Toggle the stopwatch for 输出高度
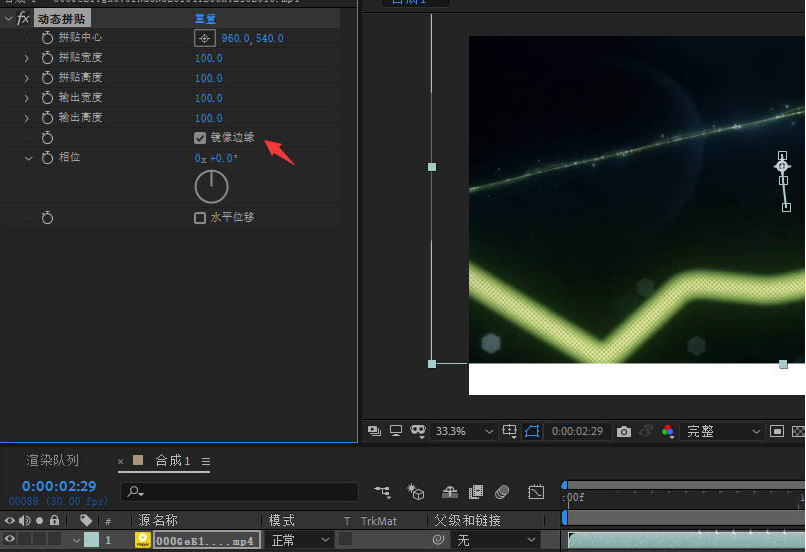 coord(47,118)
